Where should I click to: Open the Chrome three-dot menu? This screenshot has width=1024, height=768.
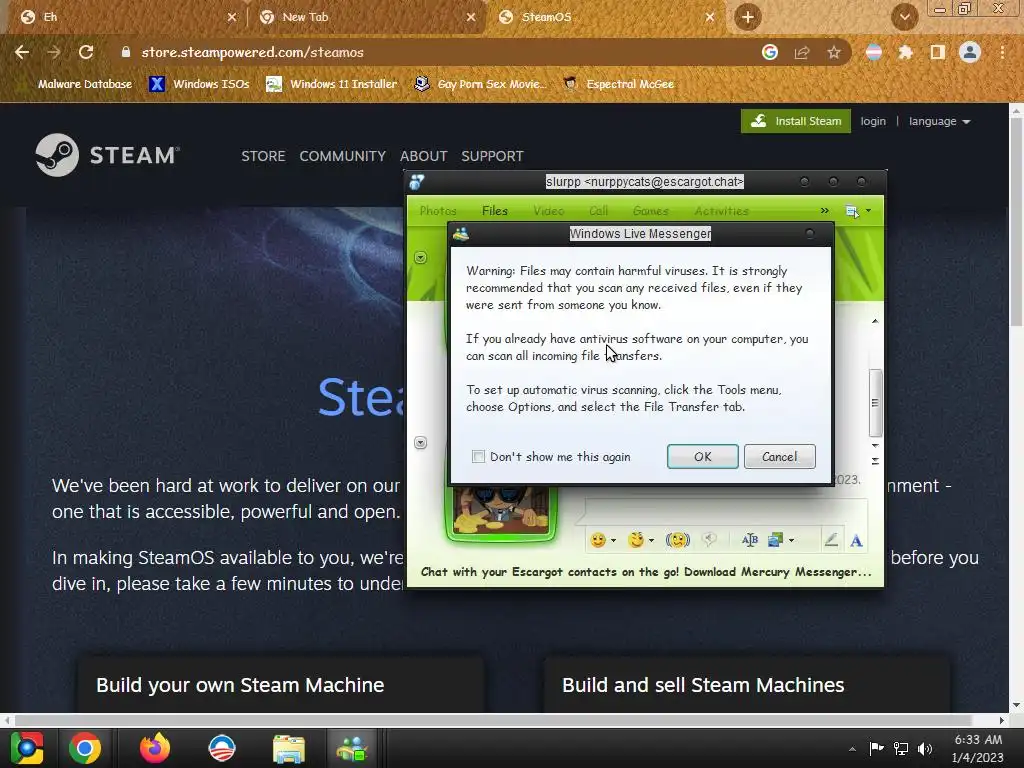tap(1002, 52)
